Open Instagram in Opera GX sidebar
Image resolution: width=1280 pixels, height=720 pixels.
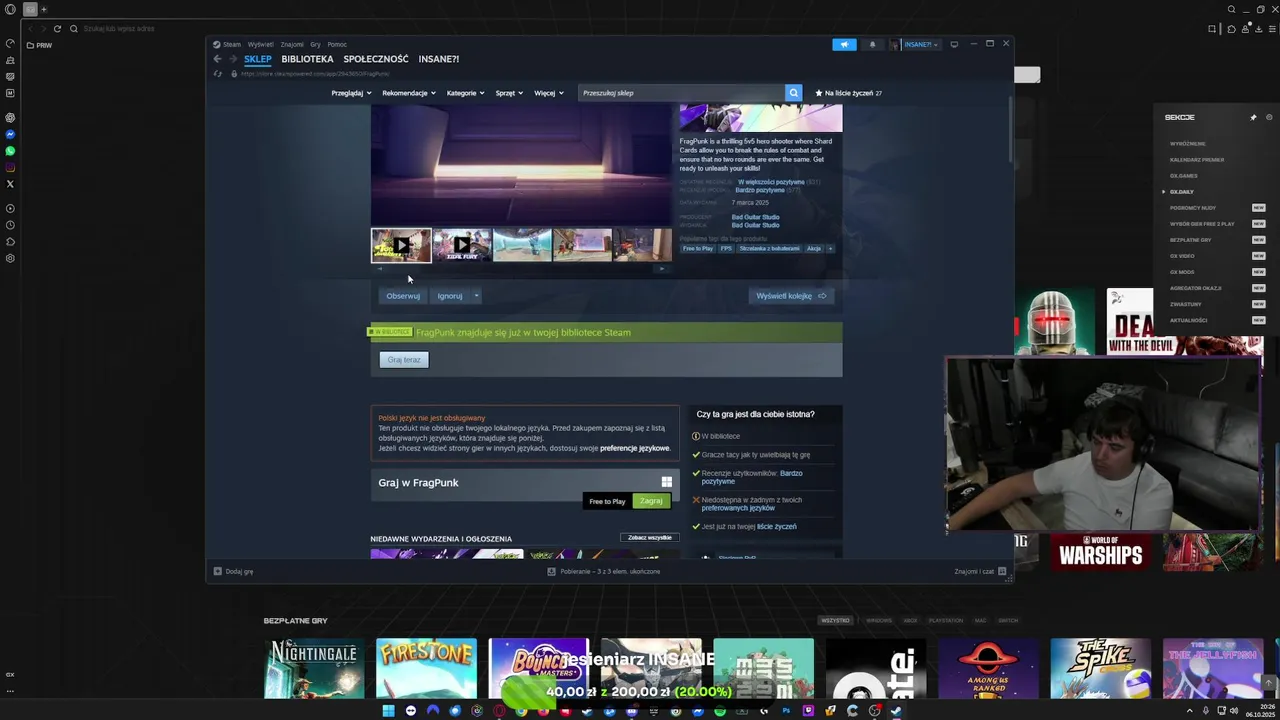click(10, 167)
